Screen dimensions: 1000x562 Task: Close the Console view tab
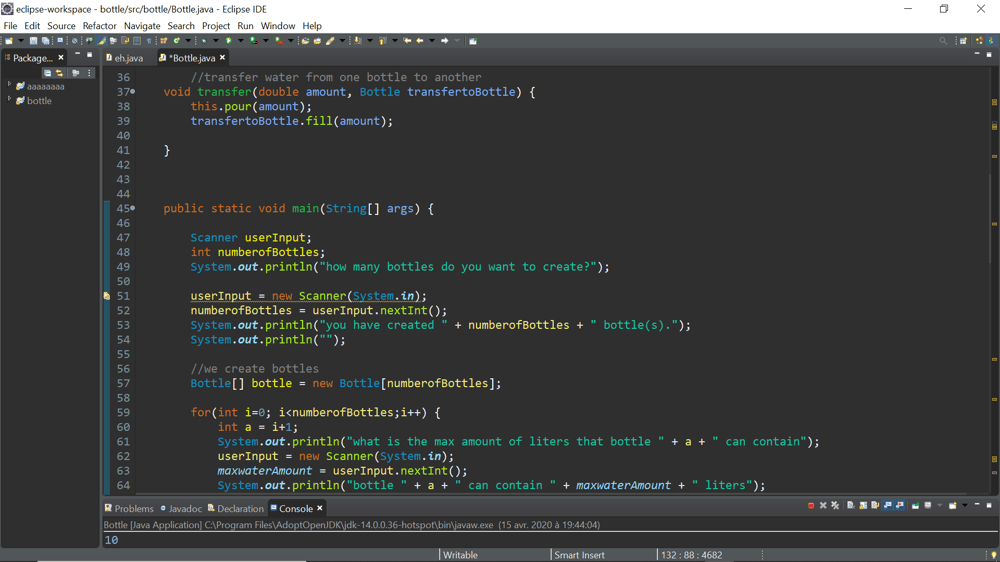coord(320,508)
